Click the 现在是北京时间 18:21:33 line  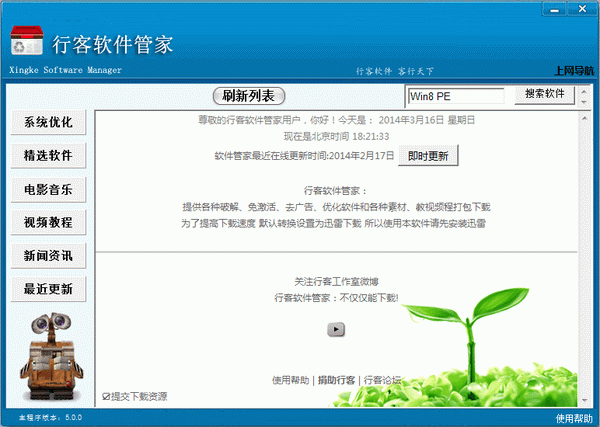tap(336, 137)
